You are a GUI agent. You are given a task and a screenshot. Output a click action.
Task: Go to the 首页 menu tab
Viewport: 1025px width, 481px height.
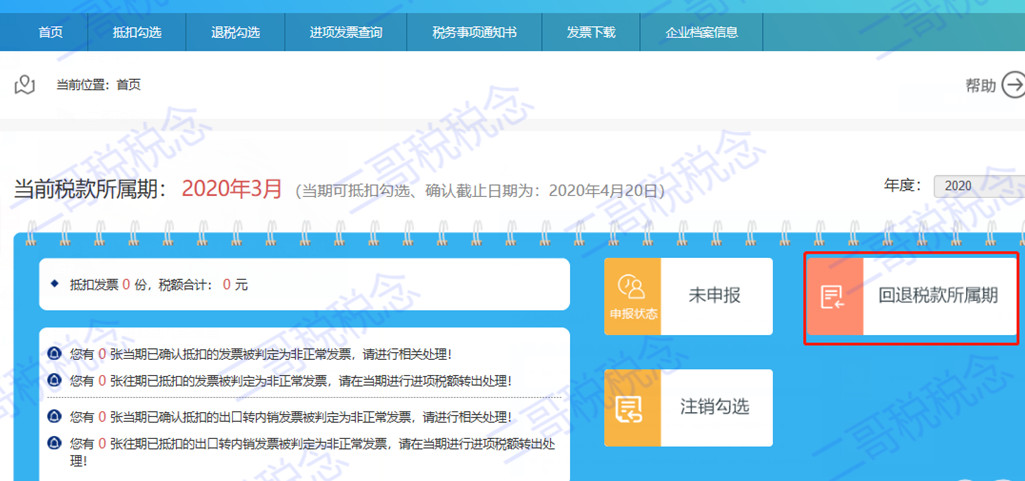click(x=50, y=32)
